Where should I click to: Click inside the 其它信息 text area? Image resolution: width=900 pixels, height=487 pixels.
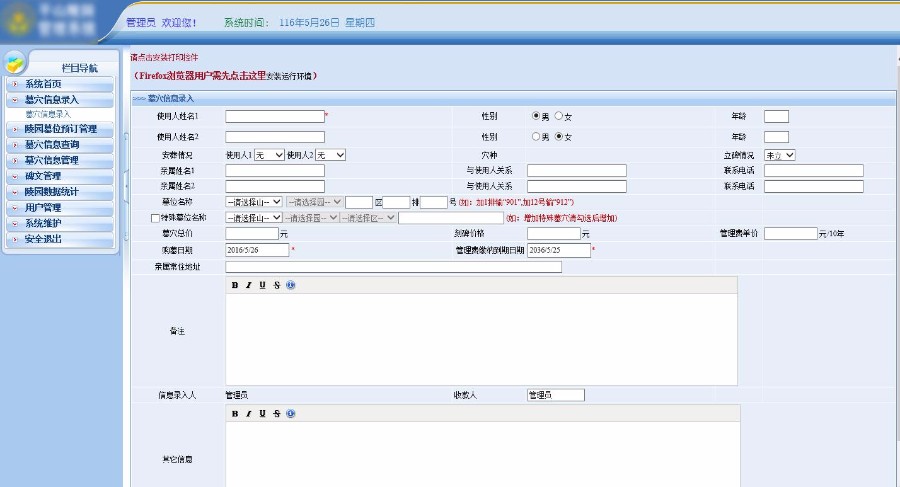tap(483, 455)
